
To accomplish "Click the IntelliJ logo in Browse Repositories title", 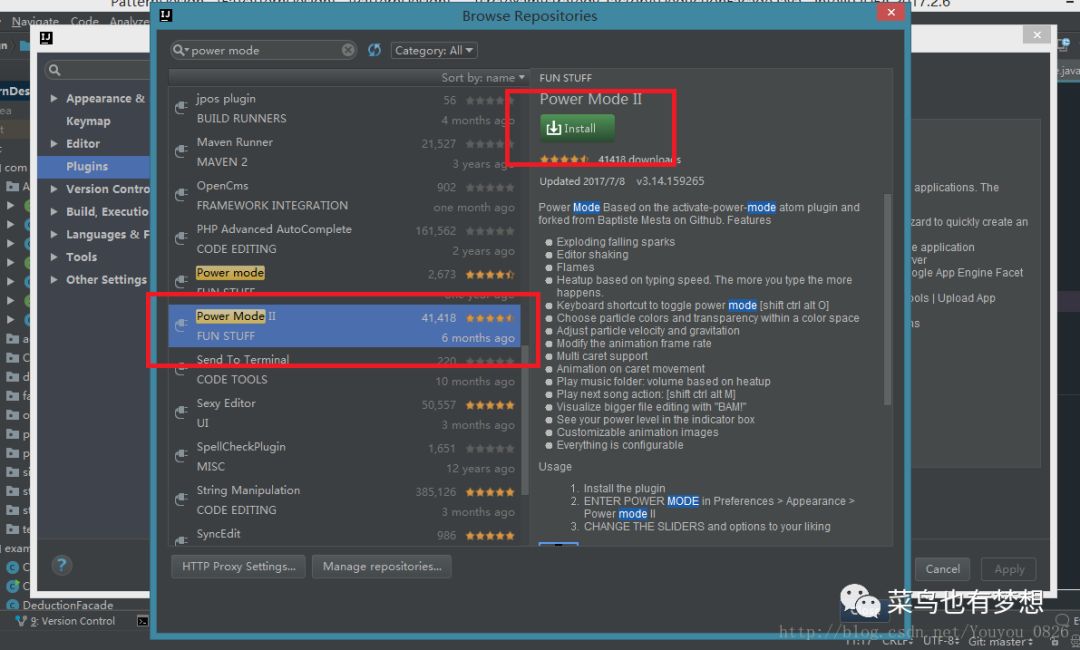I will click(166, 15).
